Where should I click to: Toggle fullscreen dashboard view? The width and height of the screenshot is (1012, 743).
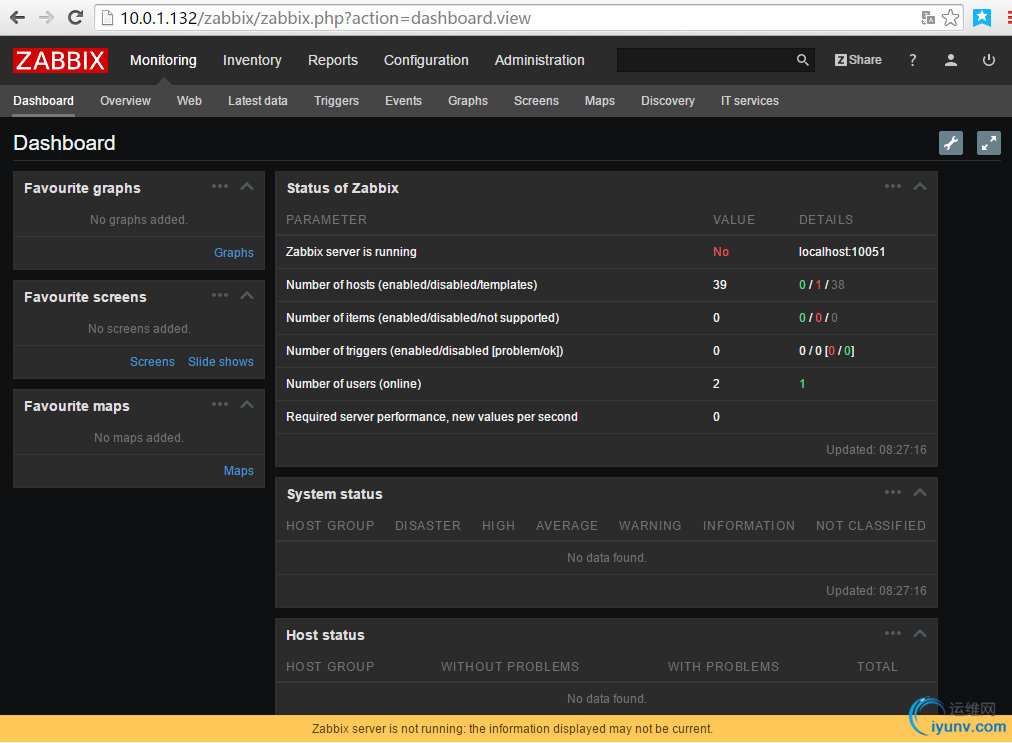coord(988,143)
